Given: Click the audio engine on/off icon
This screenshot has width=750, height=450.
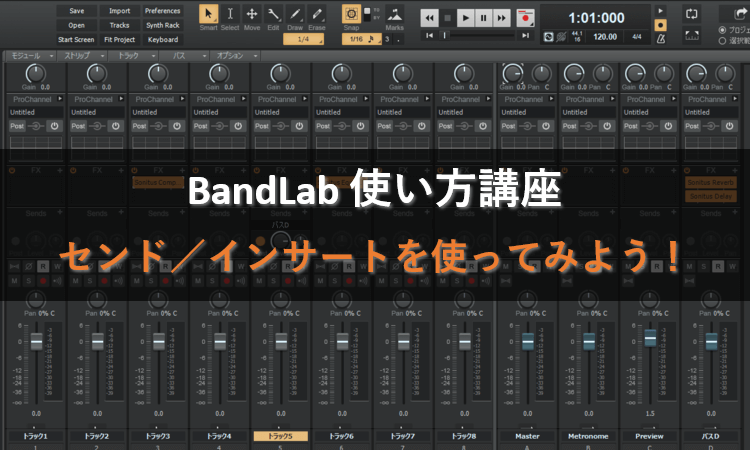Looking at the screenshot, I should pyautogui.click(x=549, y=37).
